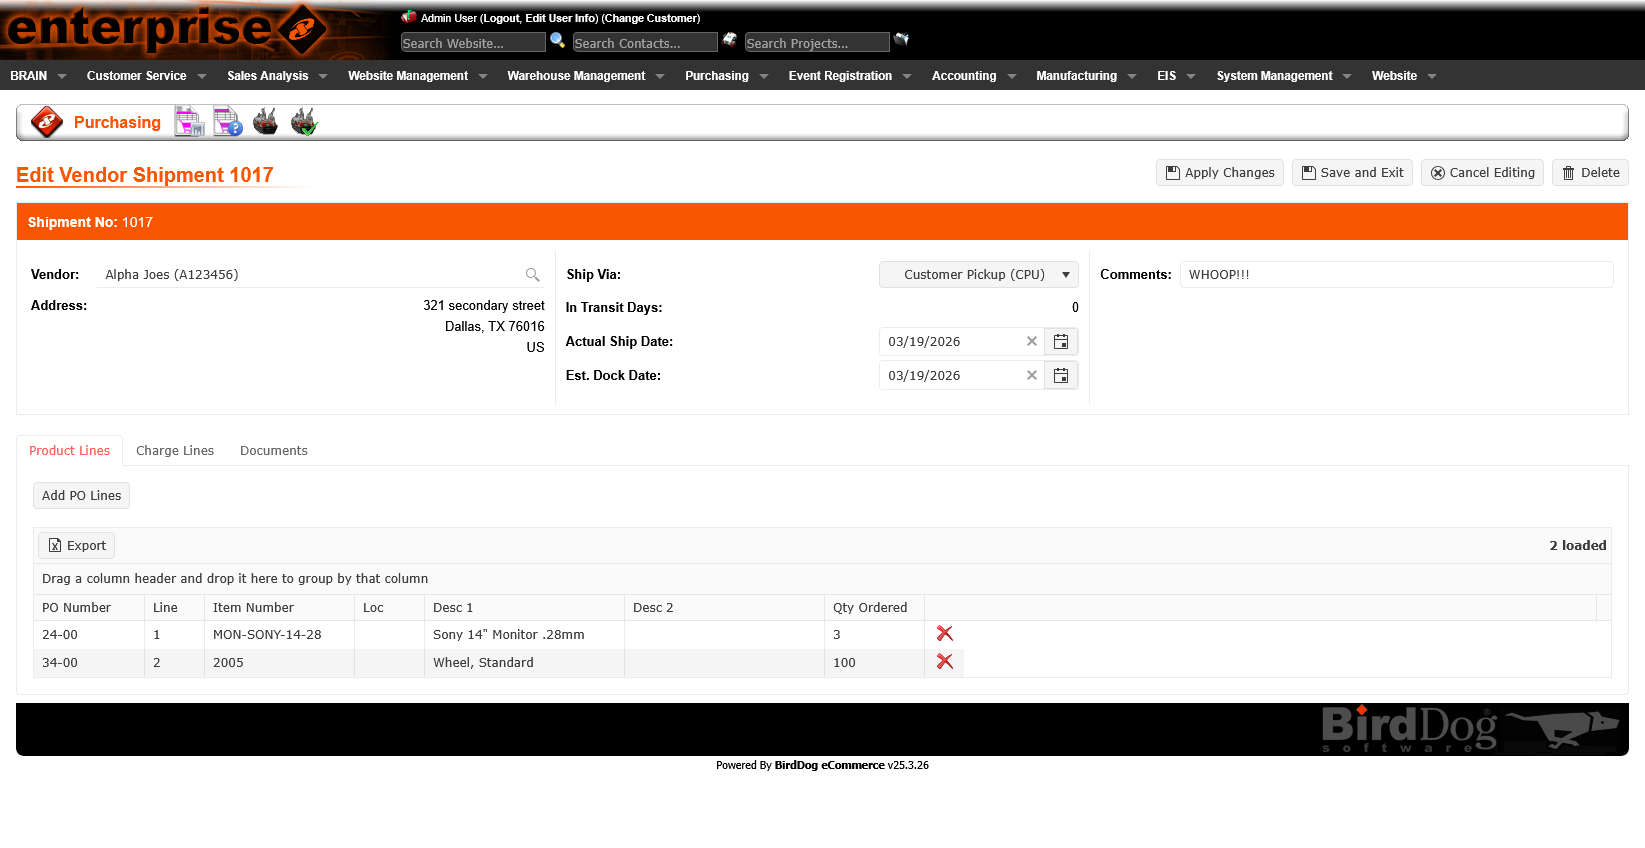
Task: Expand the Sales Analysis menu
Action: [x=277, y=76]
